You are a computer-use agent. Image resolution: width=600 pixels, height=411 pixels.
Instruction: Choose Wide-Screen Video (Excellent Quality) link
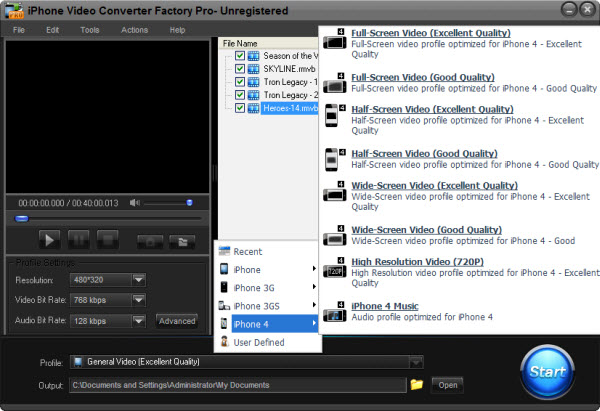434,186
